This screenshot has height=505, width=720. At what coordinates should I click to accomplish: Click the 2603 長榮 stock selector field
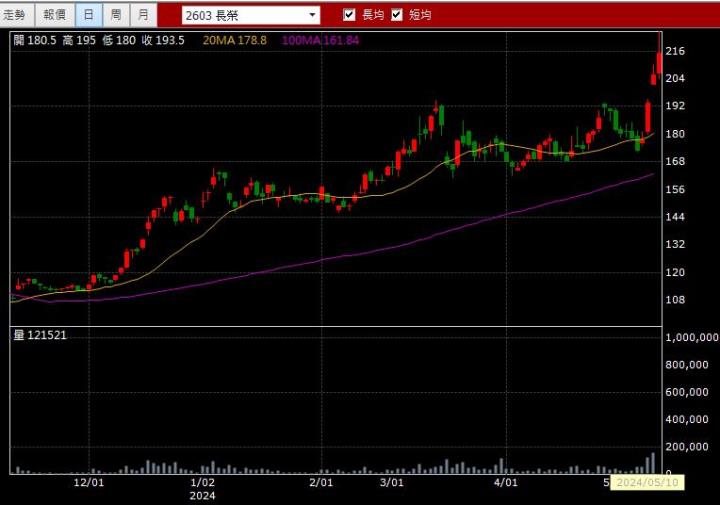243,15
